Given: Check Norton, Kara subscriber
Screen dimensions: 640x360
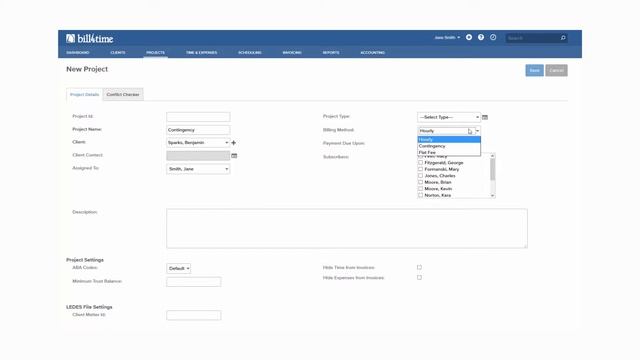Looking at the screenshot, I should click(420, 196).
